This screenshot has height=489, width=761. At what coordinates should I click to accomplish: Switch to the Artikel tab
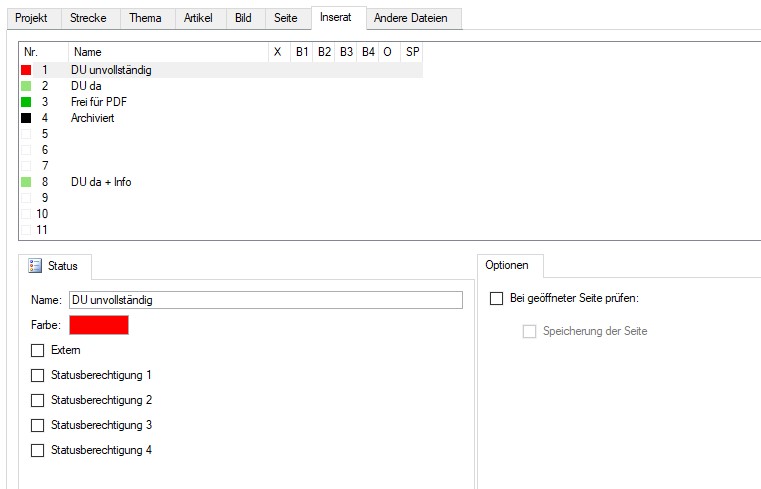198,18
